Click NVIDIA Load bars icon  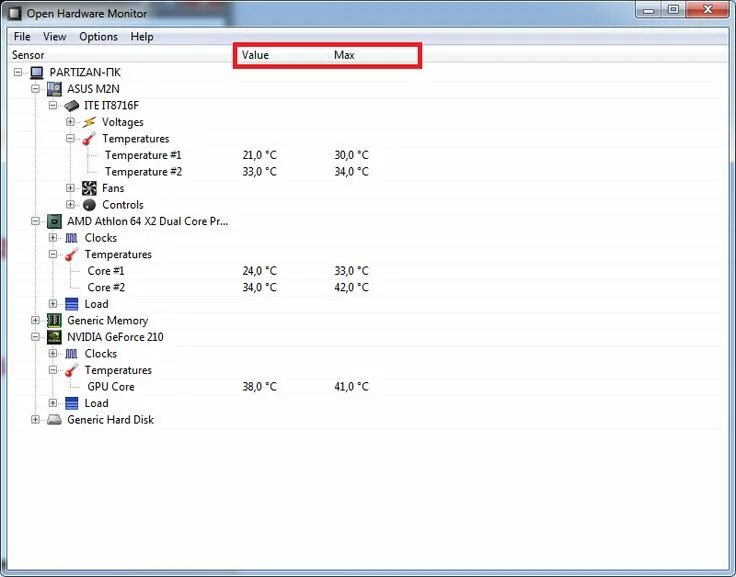pyautogui.click(x=71, y=403)
